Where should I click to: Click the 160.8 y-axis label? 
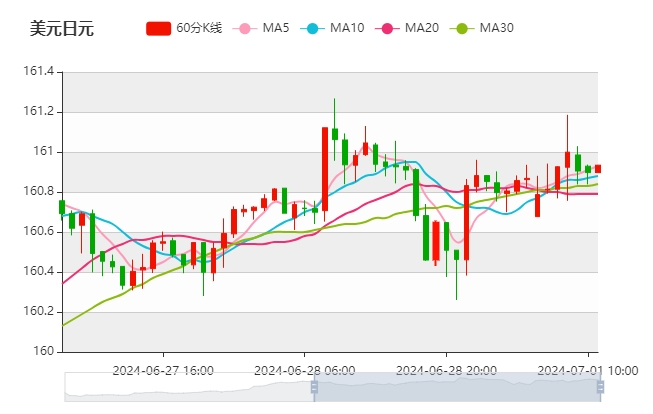39,192
